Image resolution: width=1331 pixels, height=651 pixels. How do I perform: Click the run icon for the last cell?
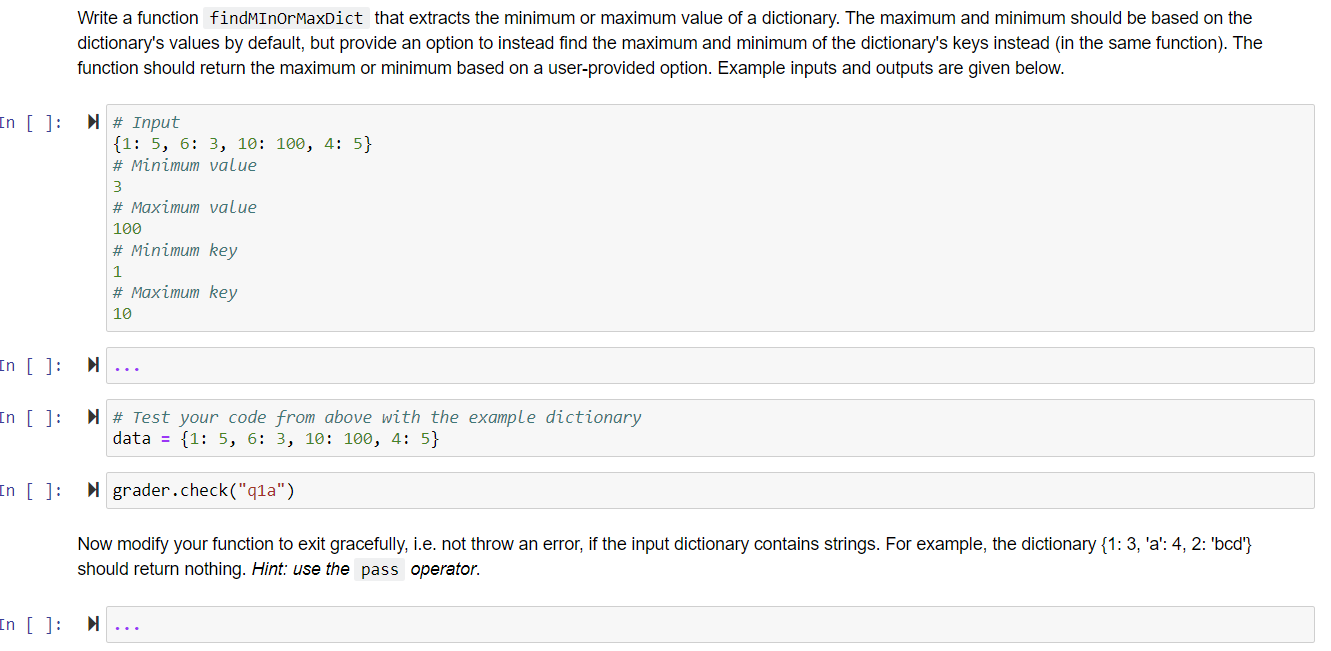click(93, 623)
